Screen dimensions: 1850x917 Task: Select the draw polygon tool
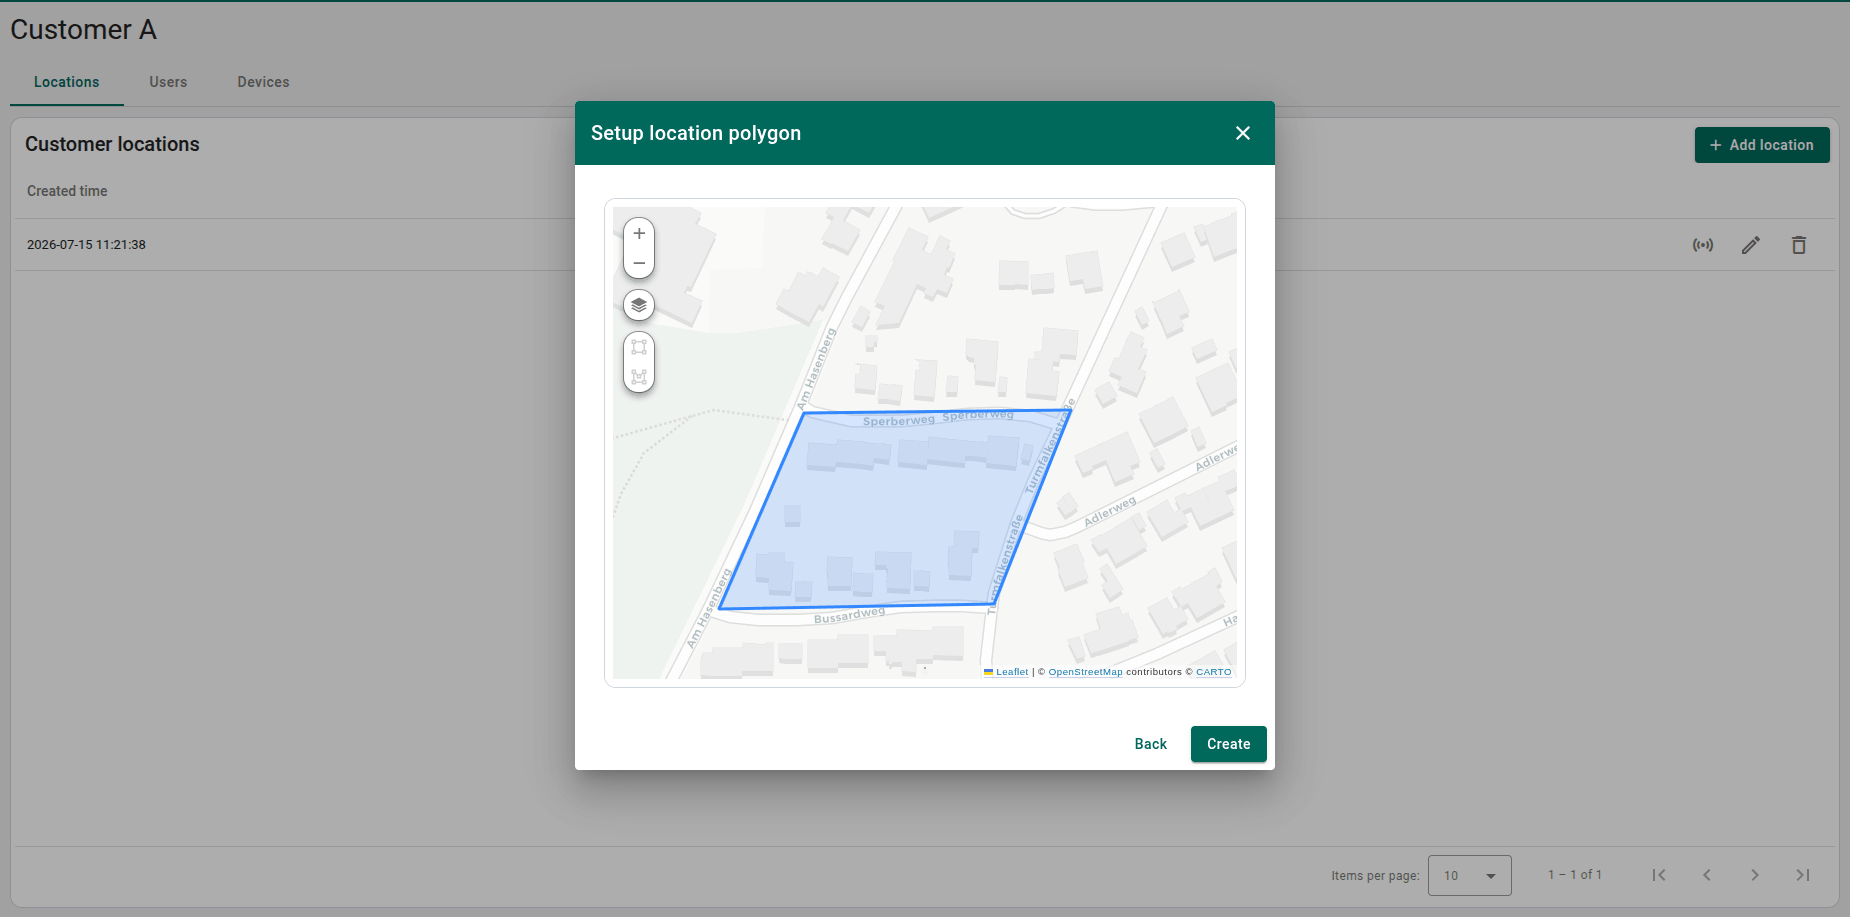coord(639,348)
